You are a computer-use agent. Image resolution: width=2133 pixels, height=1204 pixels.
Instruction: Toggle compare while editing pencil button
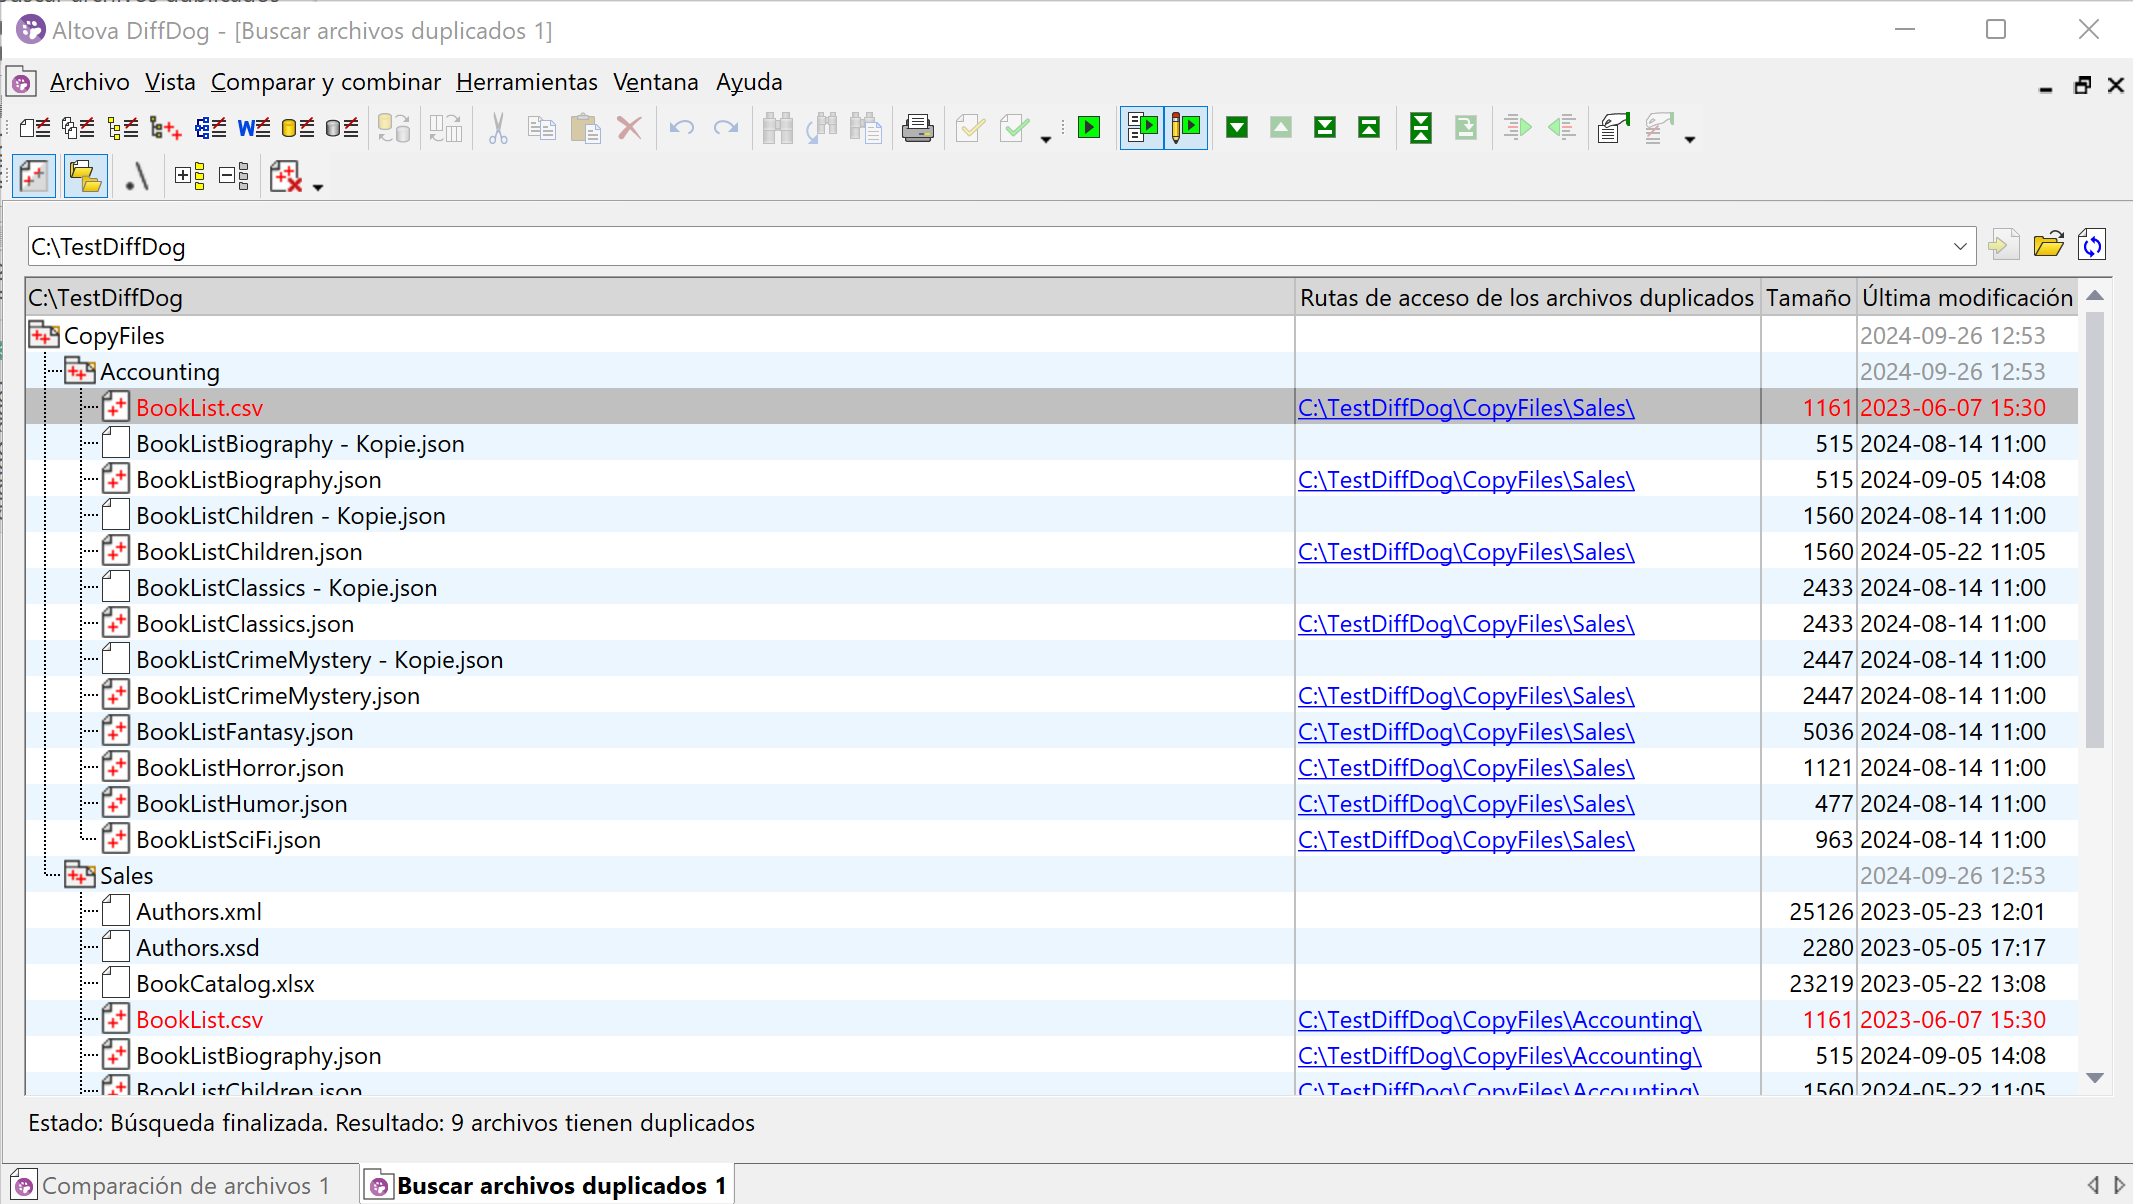(1186, 128)
